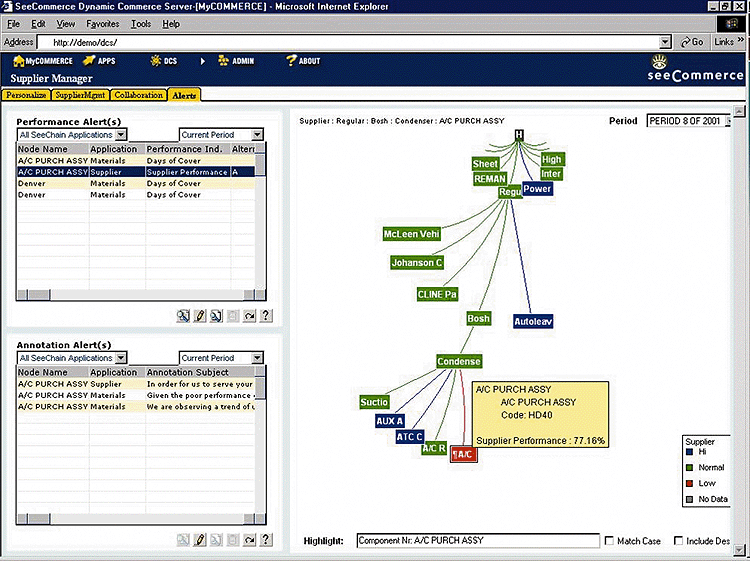
Task: Expand the address bar dropdown arrow
Action: (665, 42)
